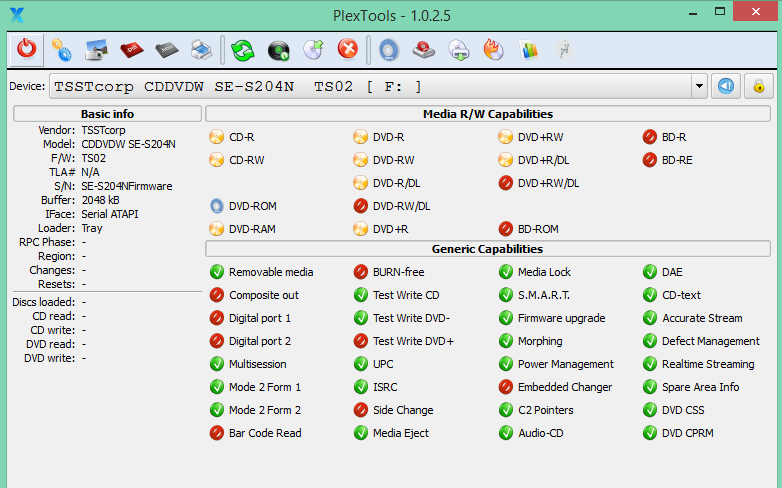Click the red .pdf export icon
The image size is (782, 488).
click(x=132, y=50)
